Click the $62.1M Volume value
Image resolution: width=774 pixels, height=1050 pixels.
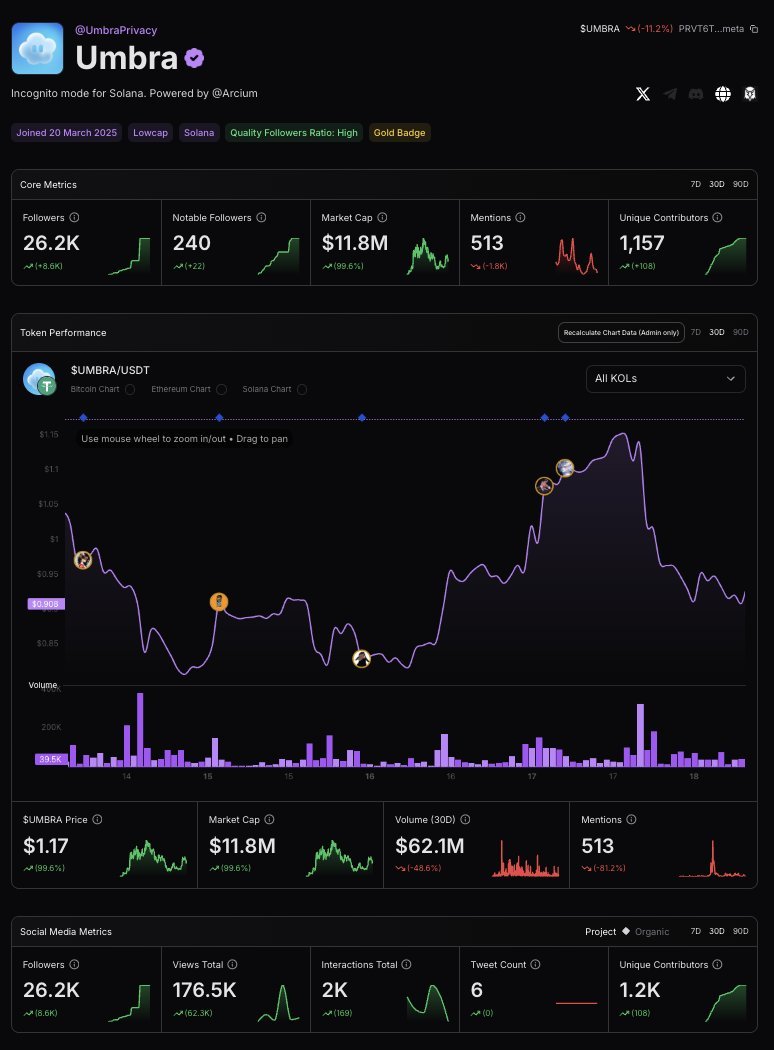(x=430, y=846)
